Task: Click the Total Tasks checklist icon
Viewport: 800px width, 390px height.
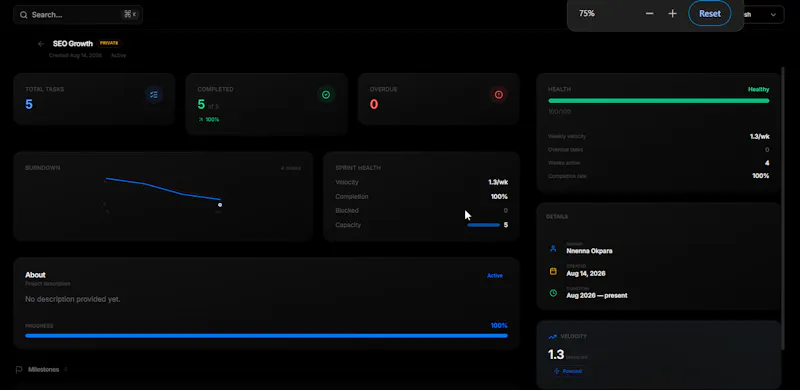Action: (154, 94)
